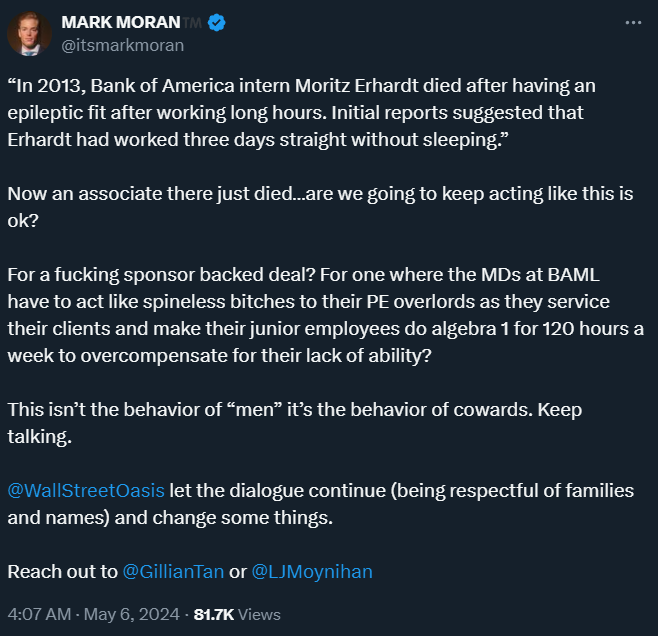
Task: Click the MARK MORAN display name
Action: pyautogui.click(x=119, y=22)
